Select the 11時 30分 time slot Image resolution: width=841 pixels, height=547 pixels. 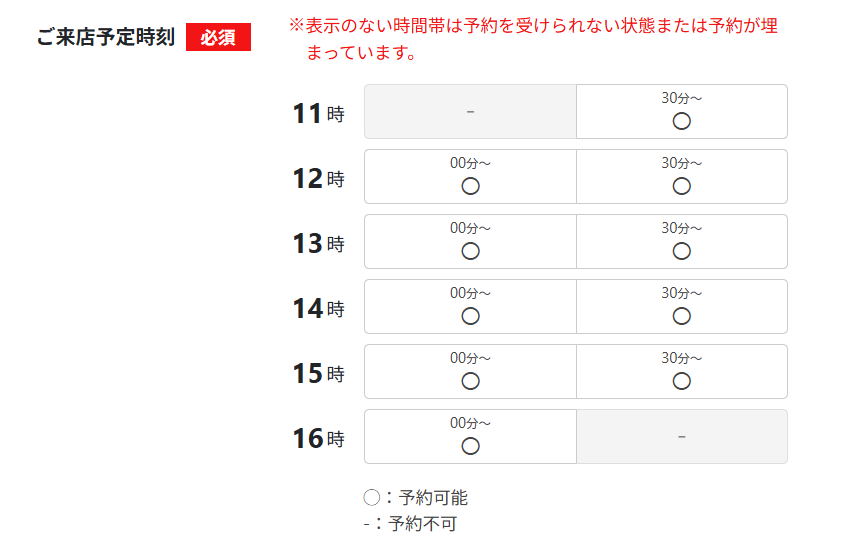point(682,121)
